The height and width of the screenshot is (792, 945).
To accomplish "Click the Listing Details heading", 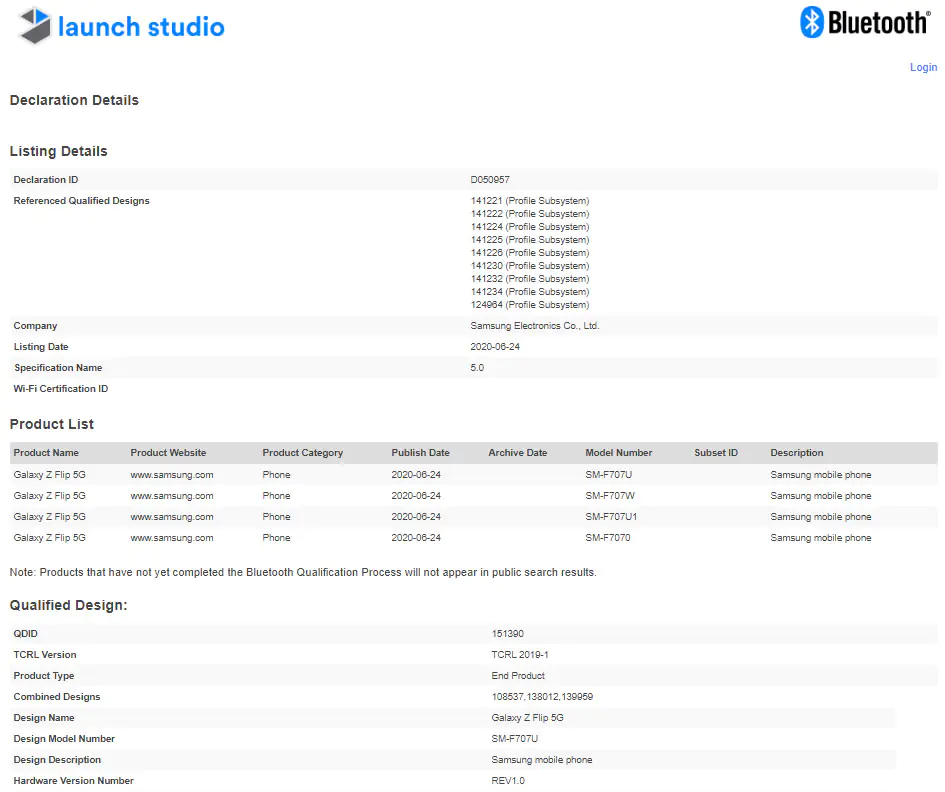I will [58, 151].
